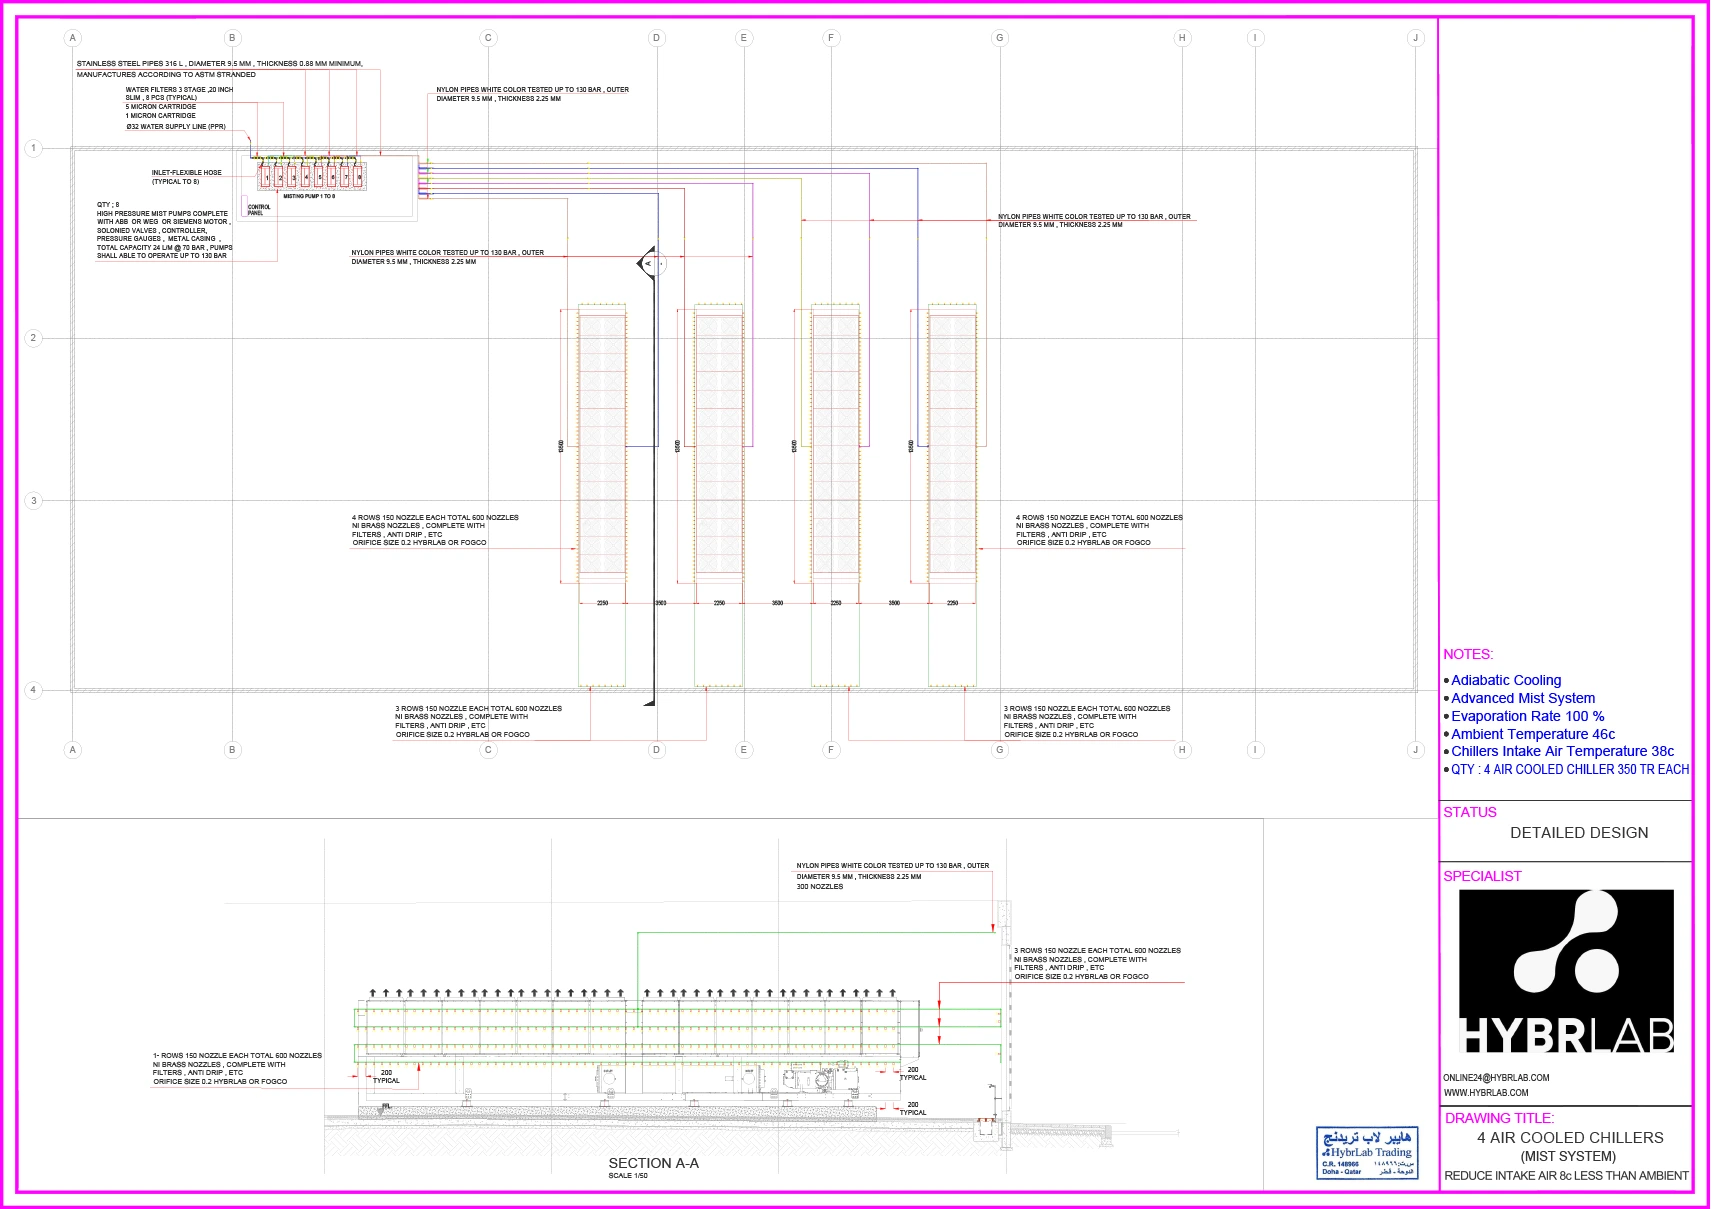
Task: Click the Evaporation Rate 100 % note
Action: click(1528, 716)
